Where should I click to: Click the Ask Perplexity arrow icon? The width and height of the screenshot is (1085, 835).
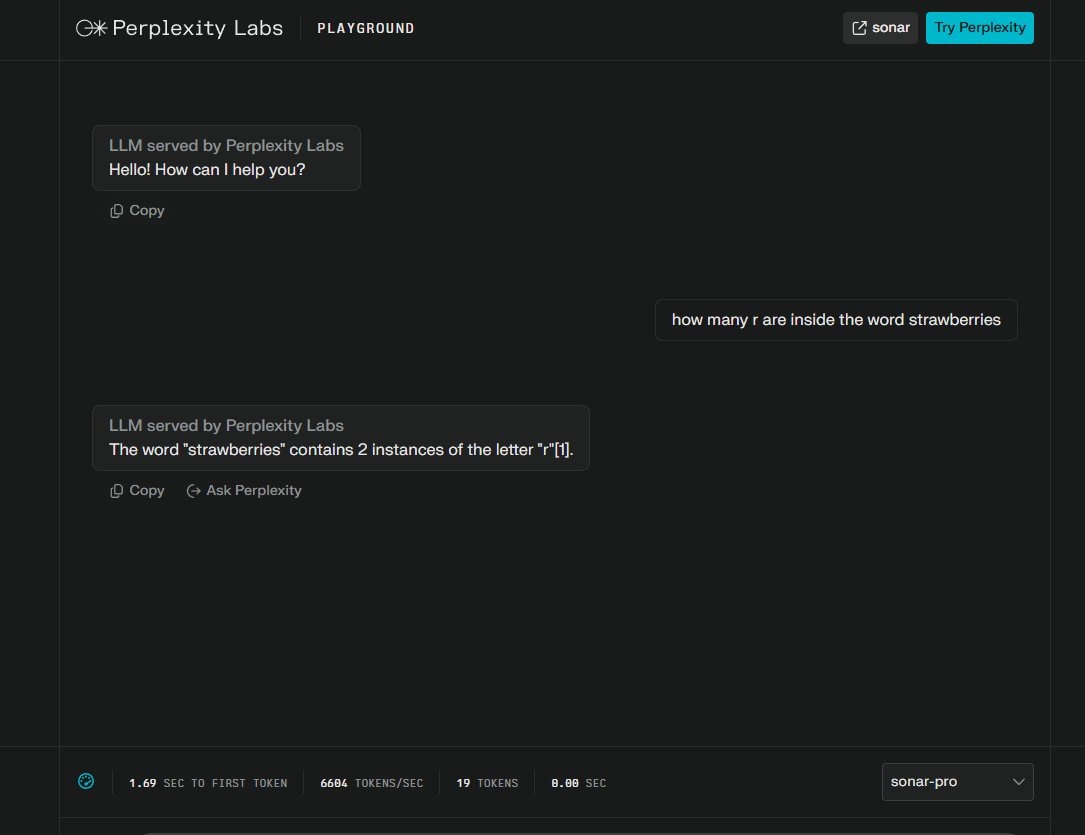pyautogui.click(x=194, y=490)
